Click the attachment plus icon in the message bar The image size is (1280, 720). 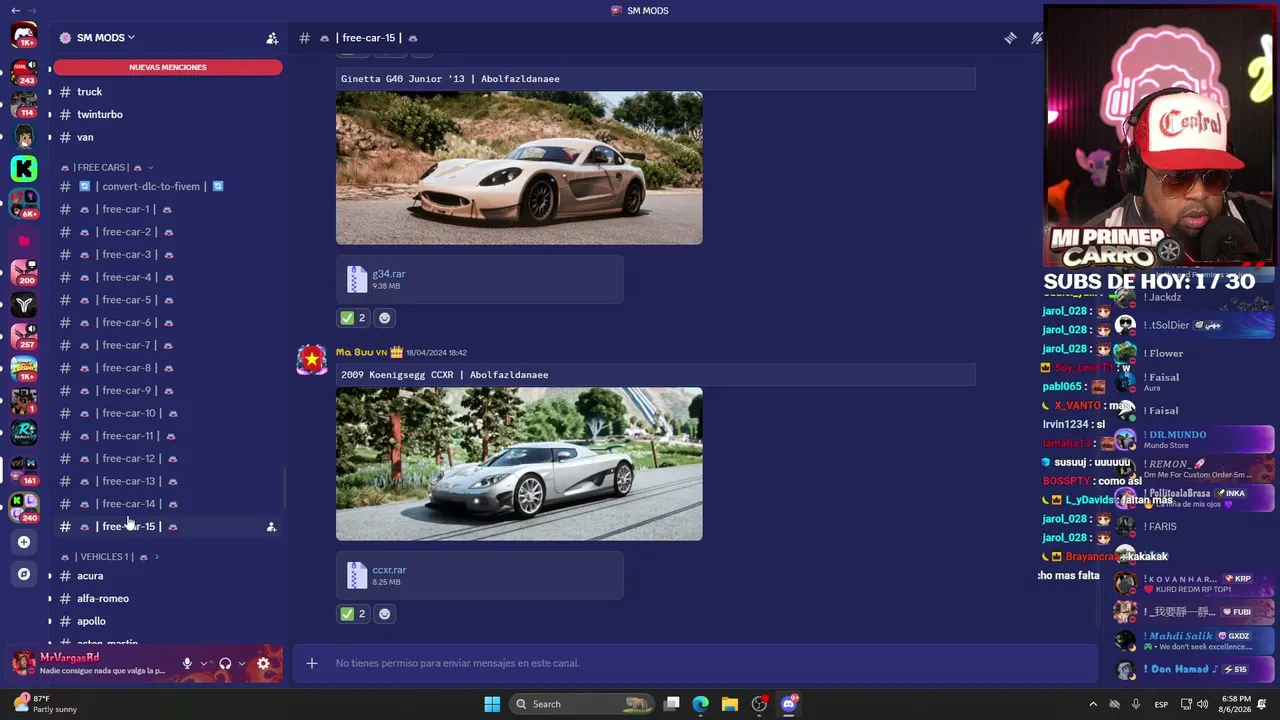pos(312,663)
